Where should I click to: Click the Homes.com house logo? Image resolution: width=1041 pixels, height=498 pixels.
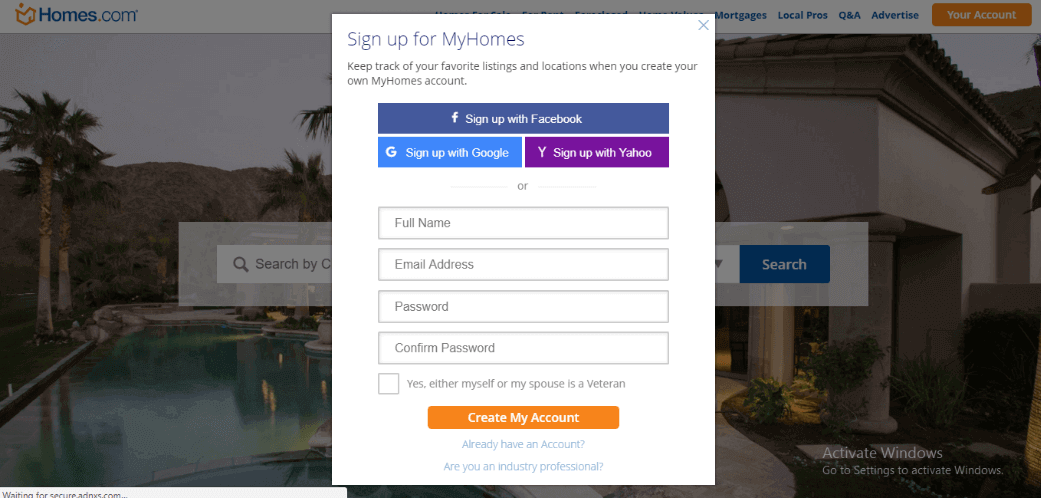click(x=25, y=14)
